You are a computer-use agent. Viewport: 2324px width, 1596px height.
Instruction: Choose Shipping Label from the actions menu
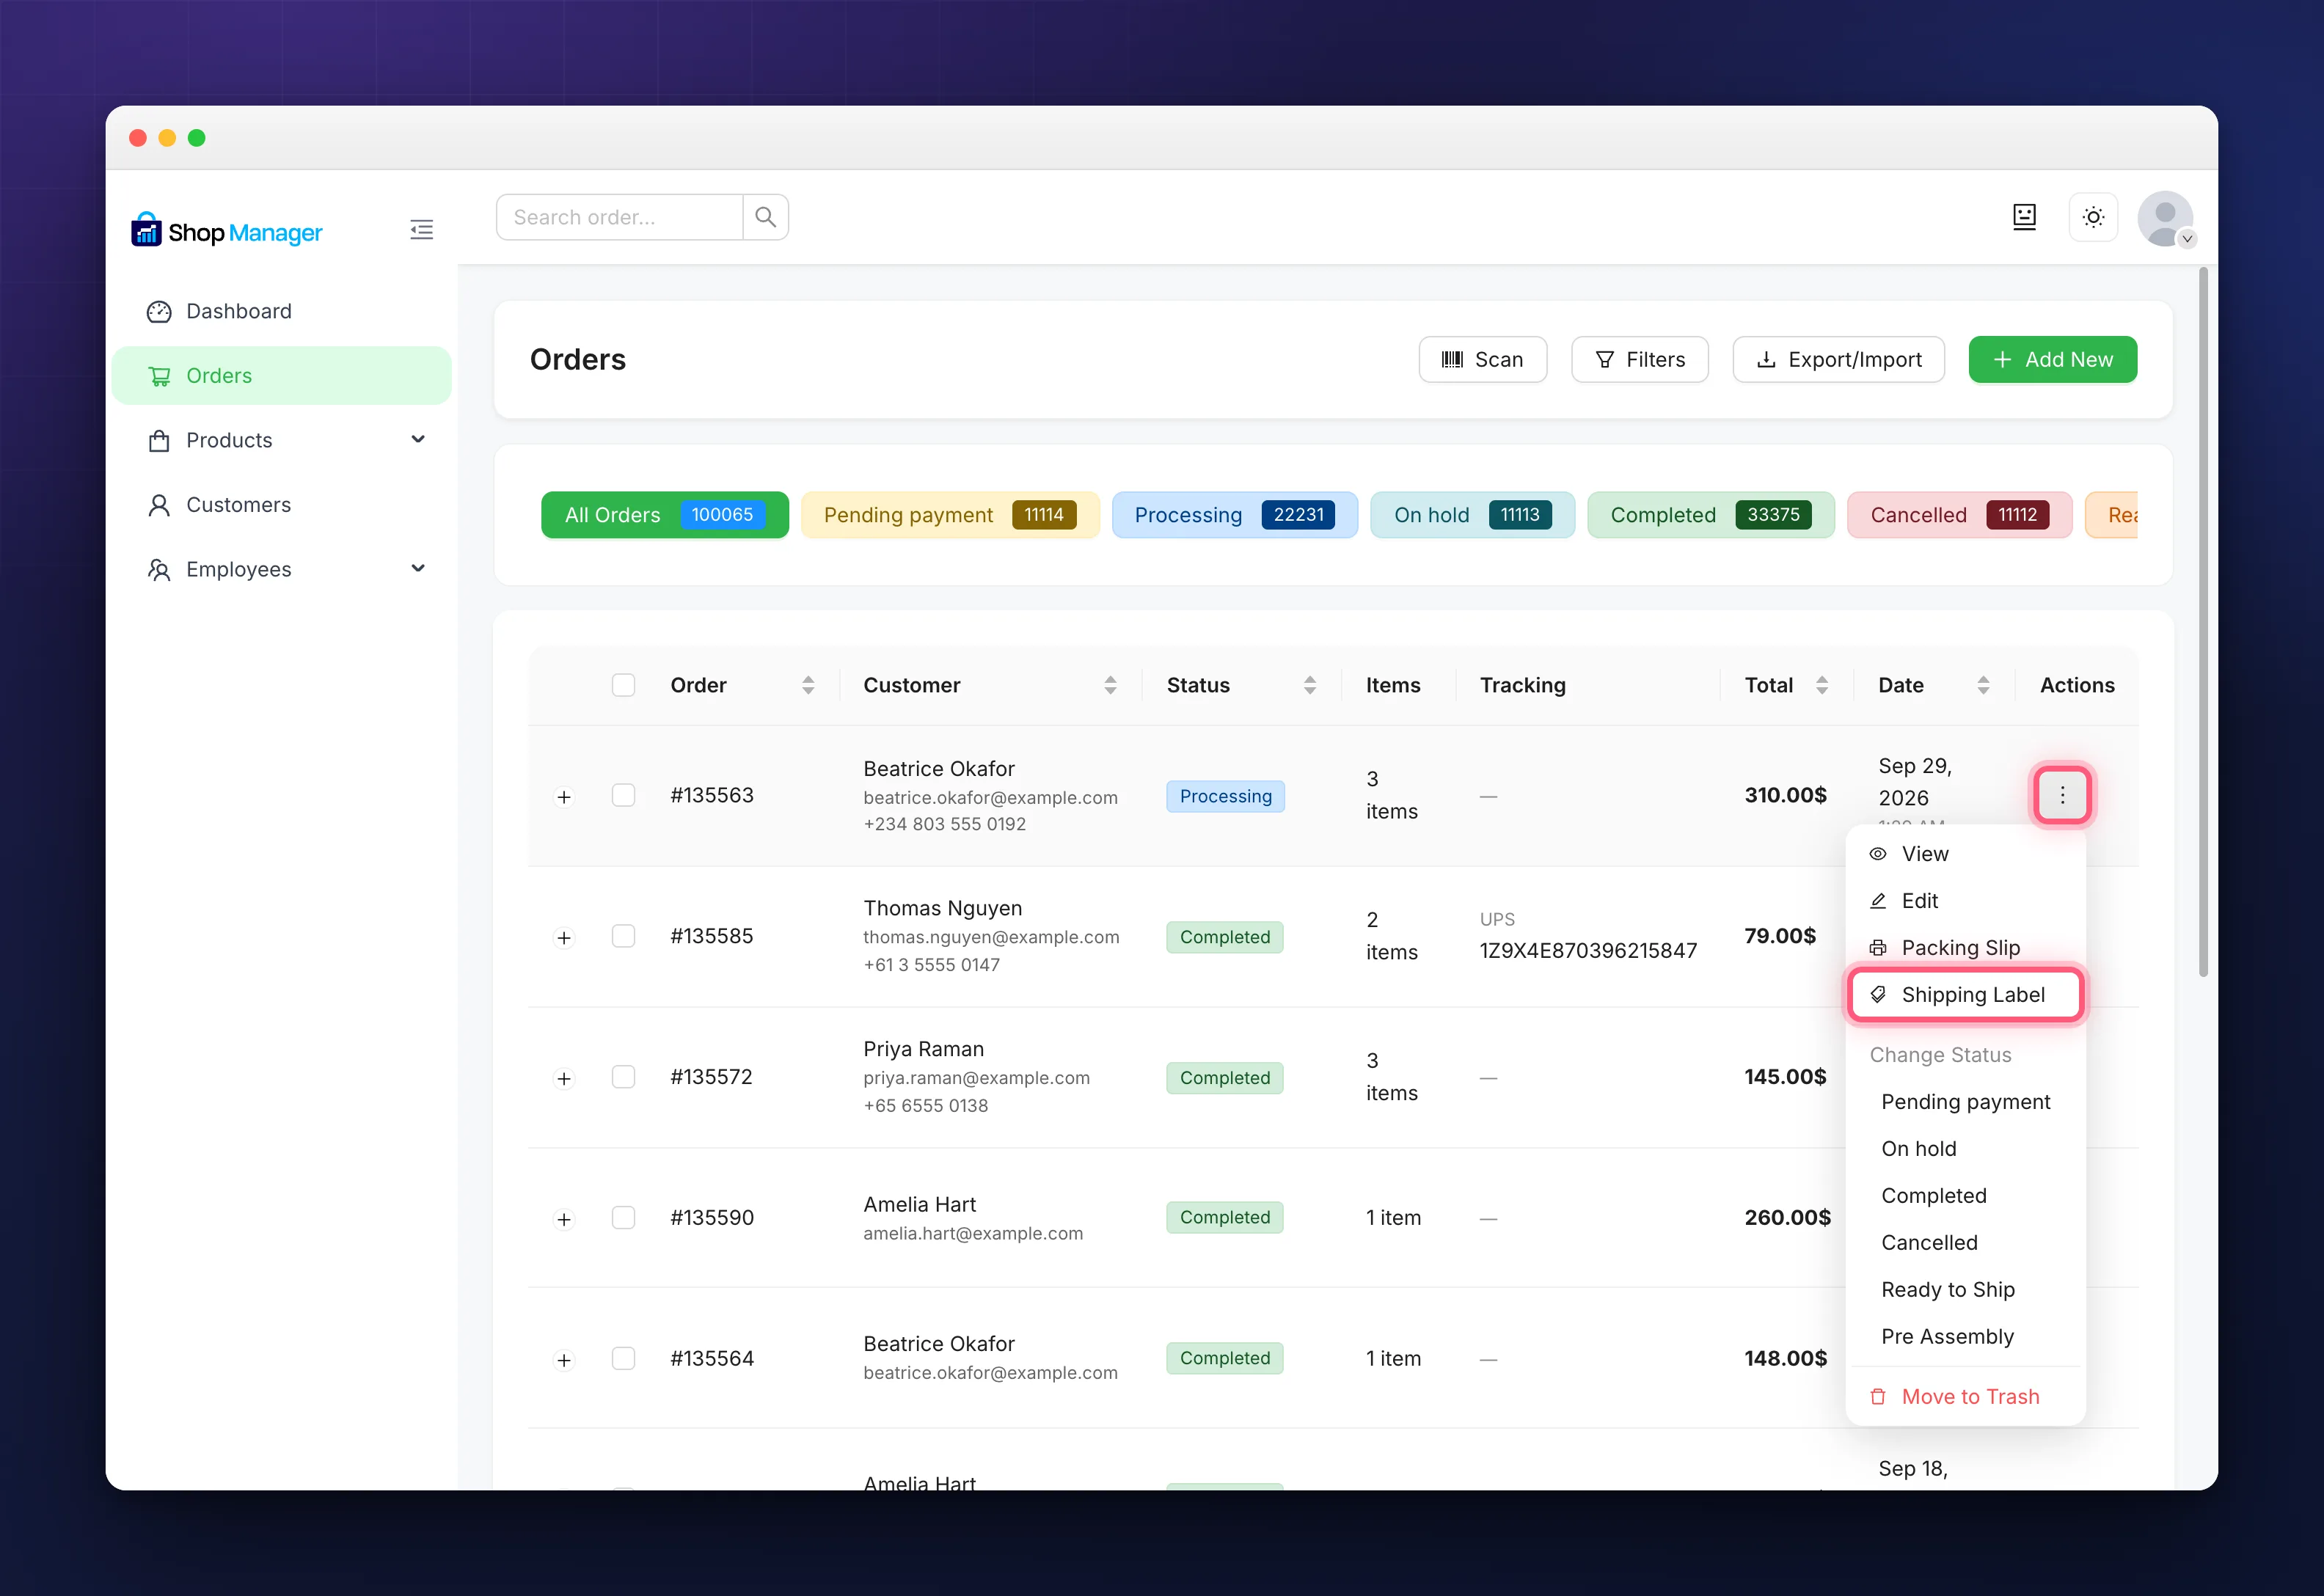(1965, 994)
